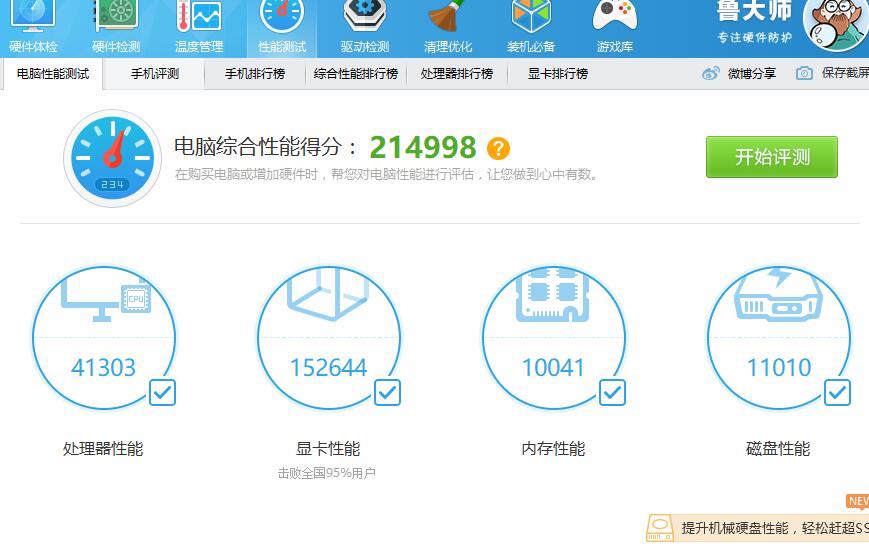Viewport: 869px width, 549px height.
Task: Click the 内存性能 label
Action: [x=553, y=449]
